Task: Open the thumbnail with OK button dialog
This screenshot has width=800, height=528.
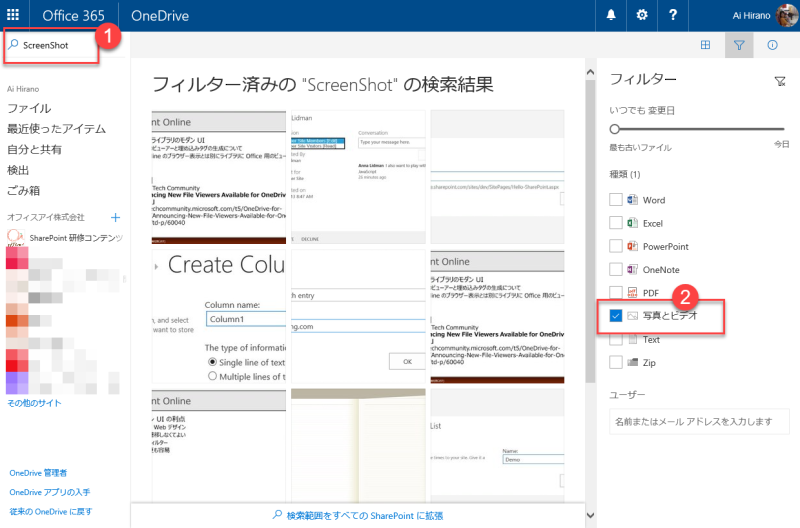Action: (358, 316)
